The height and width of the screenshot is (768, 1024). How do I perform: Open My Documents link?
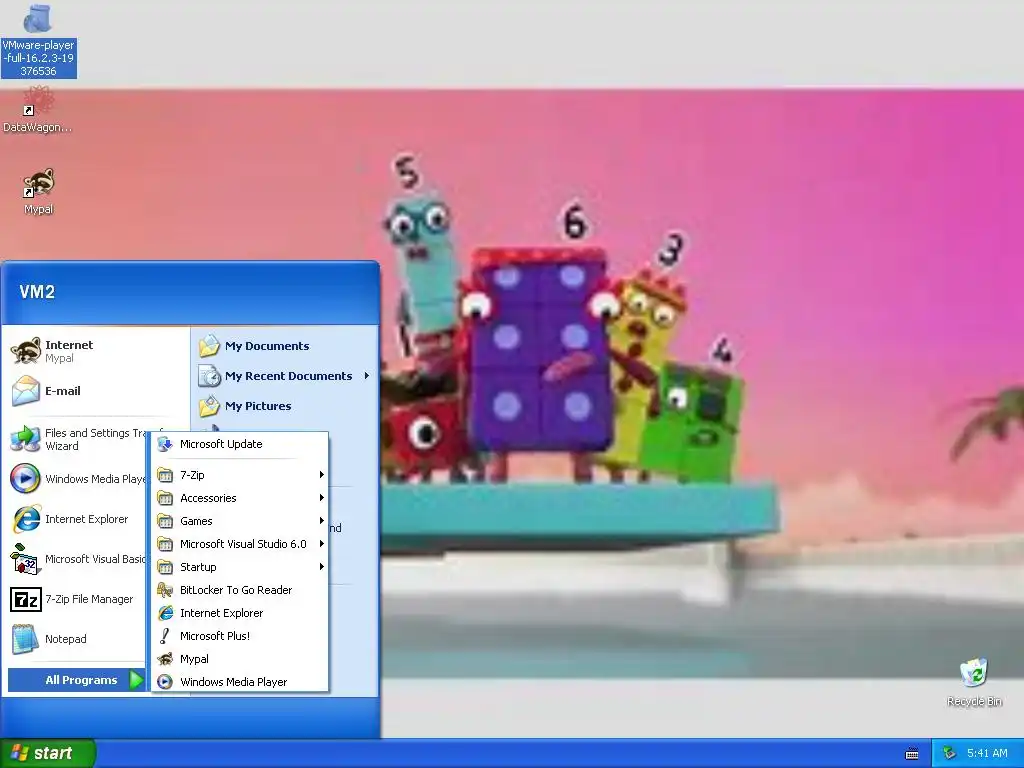point(267,346)
